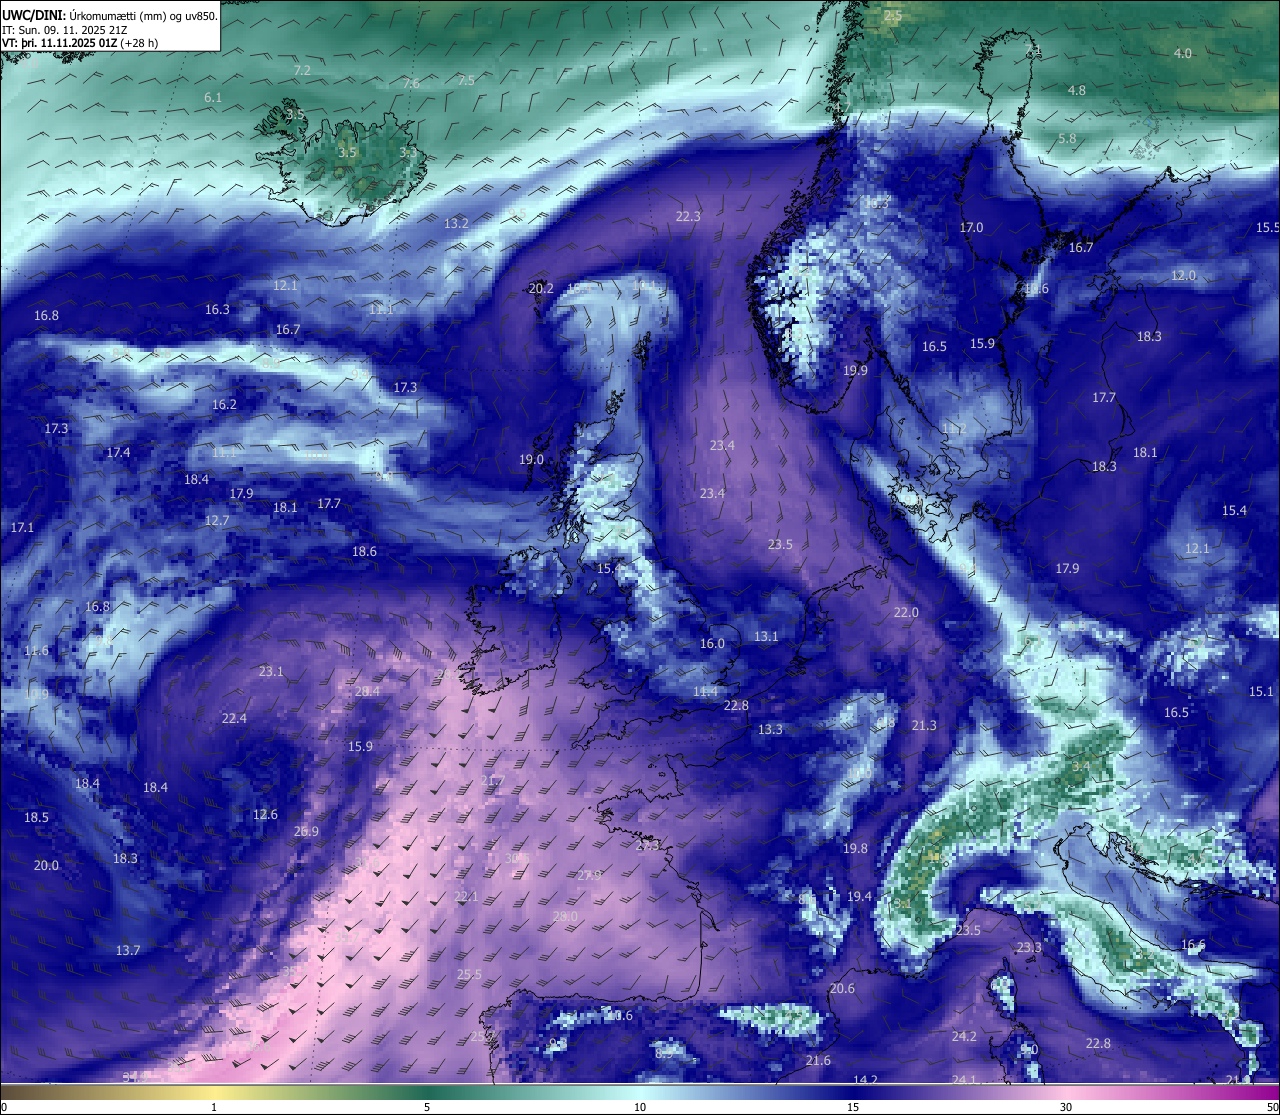Click the map value '2.5' at the top
Screen dimensions: 1280x1115
[893, 16]
